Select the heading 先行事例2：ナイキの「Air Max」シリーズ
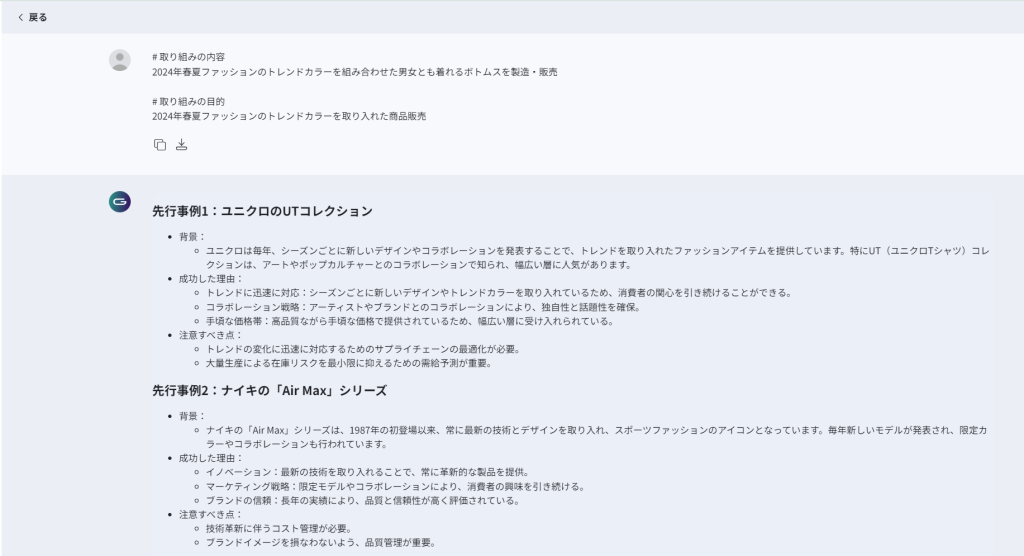 (x=269, y=390)
